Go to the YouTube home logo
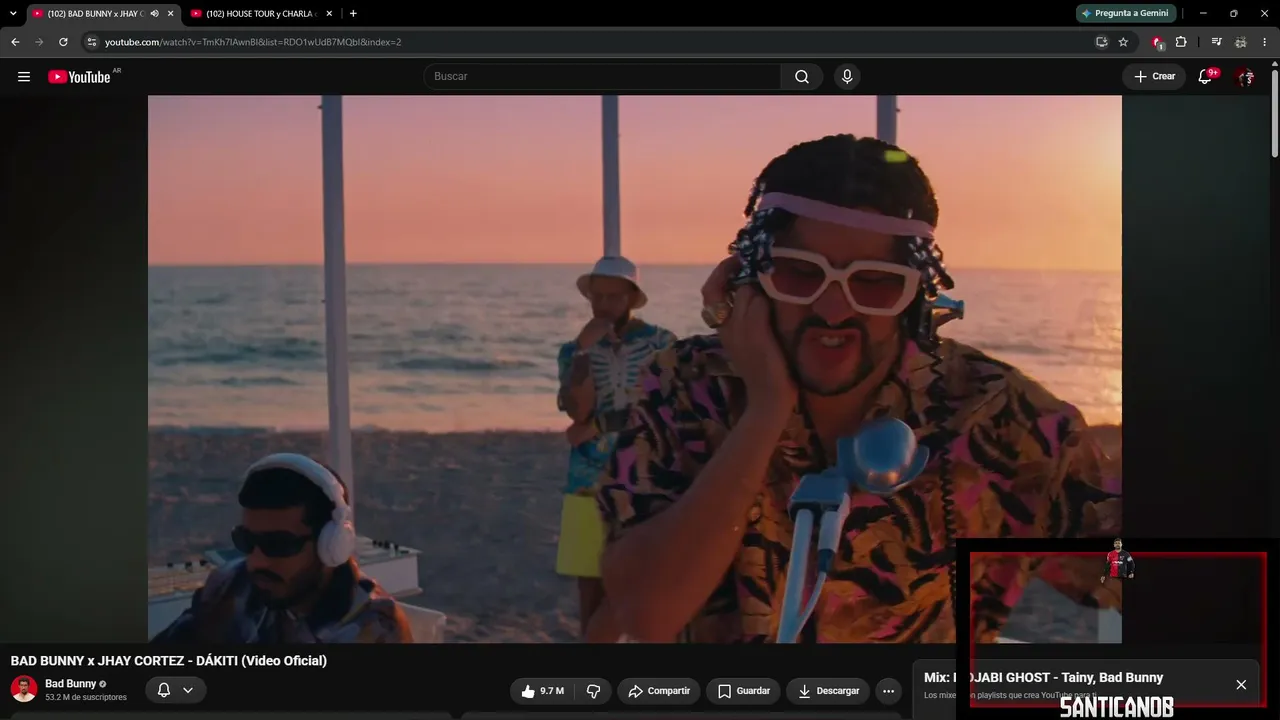The height and width of the screenshot is (720, 1280). (80, 77)
